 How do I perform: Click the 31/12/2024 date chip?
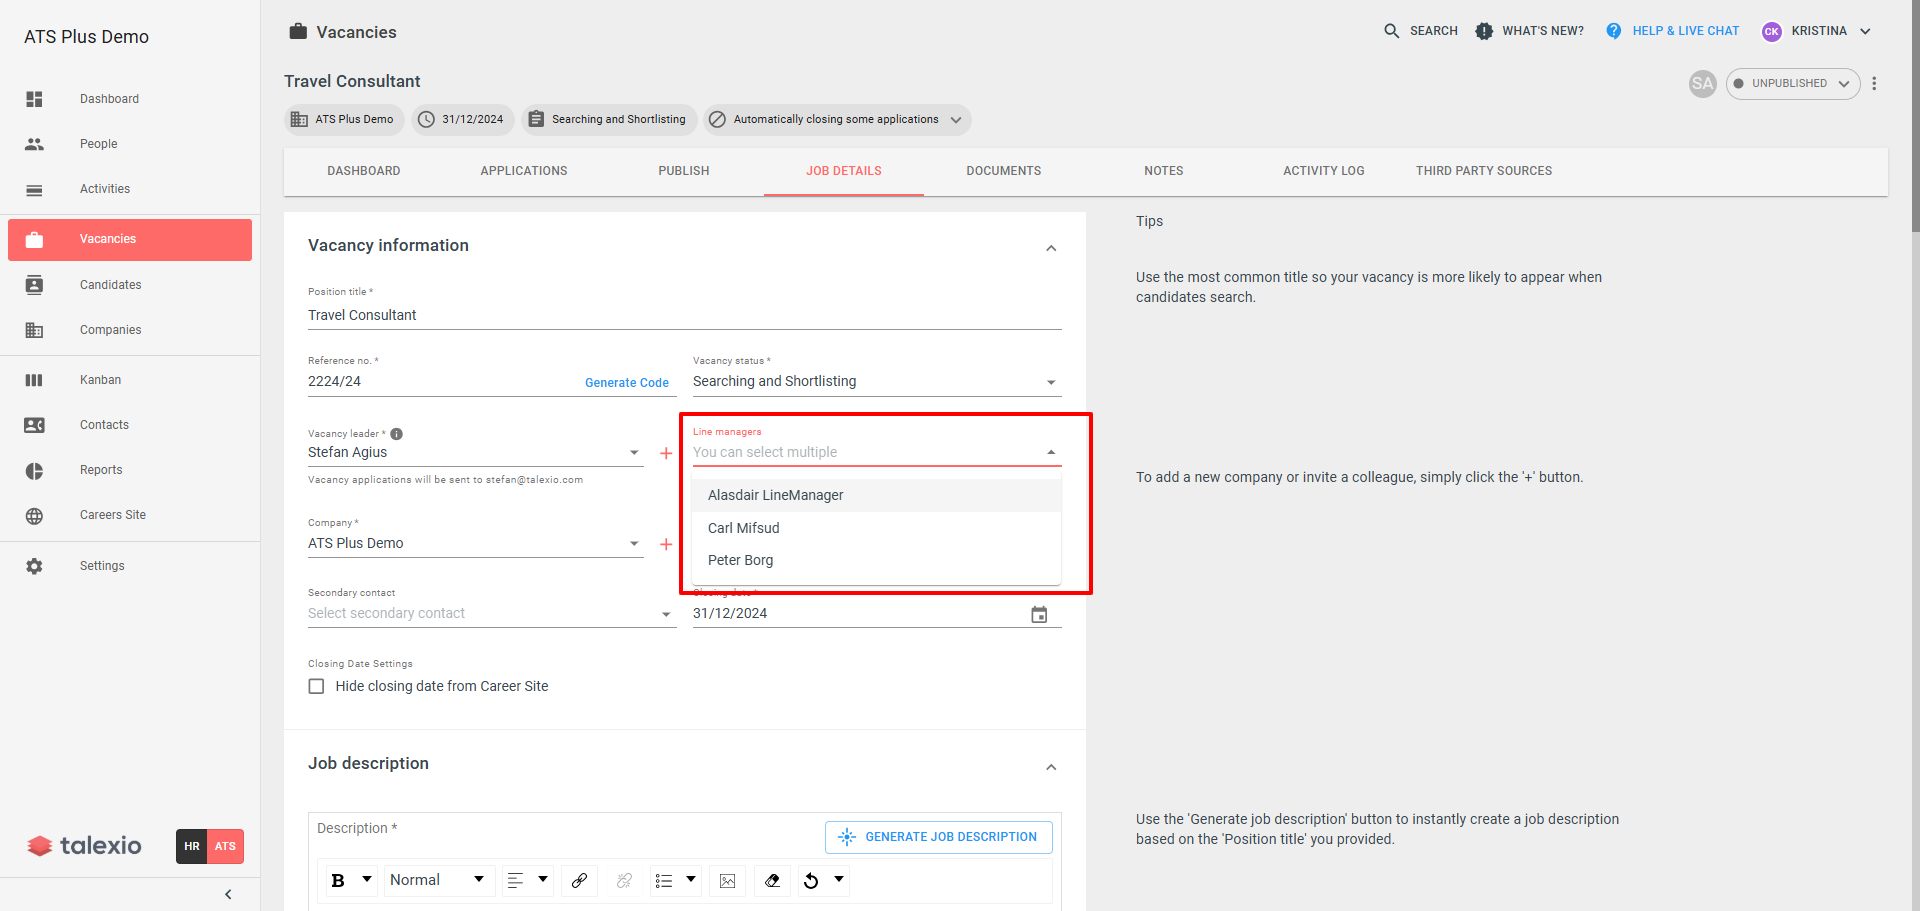pos(463,120)
